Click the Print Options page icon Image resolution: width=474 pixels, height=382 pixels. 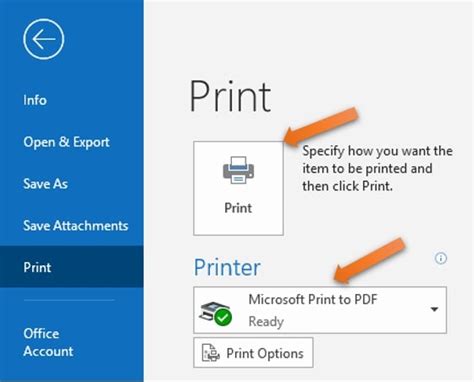pyautogui.click(x=211, y=353)
